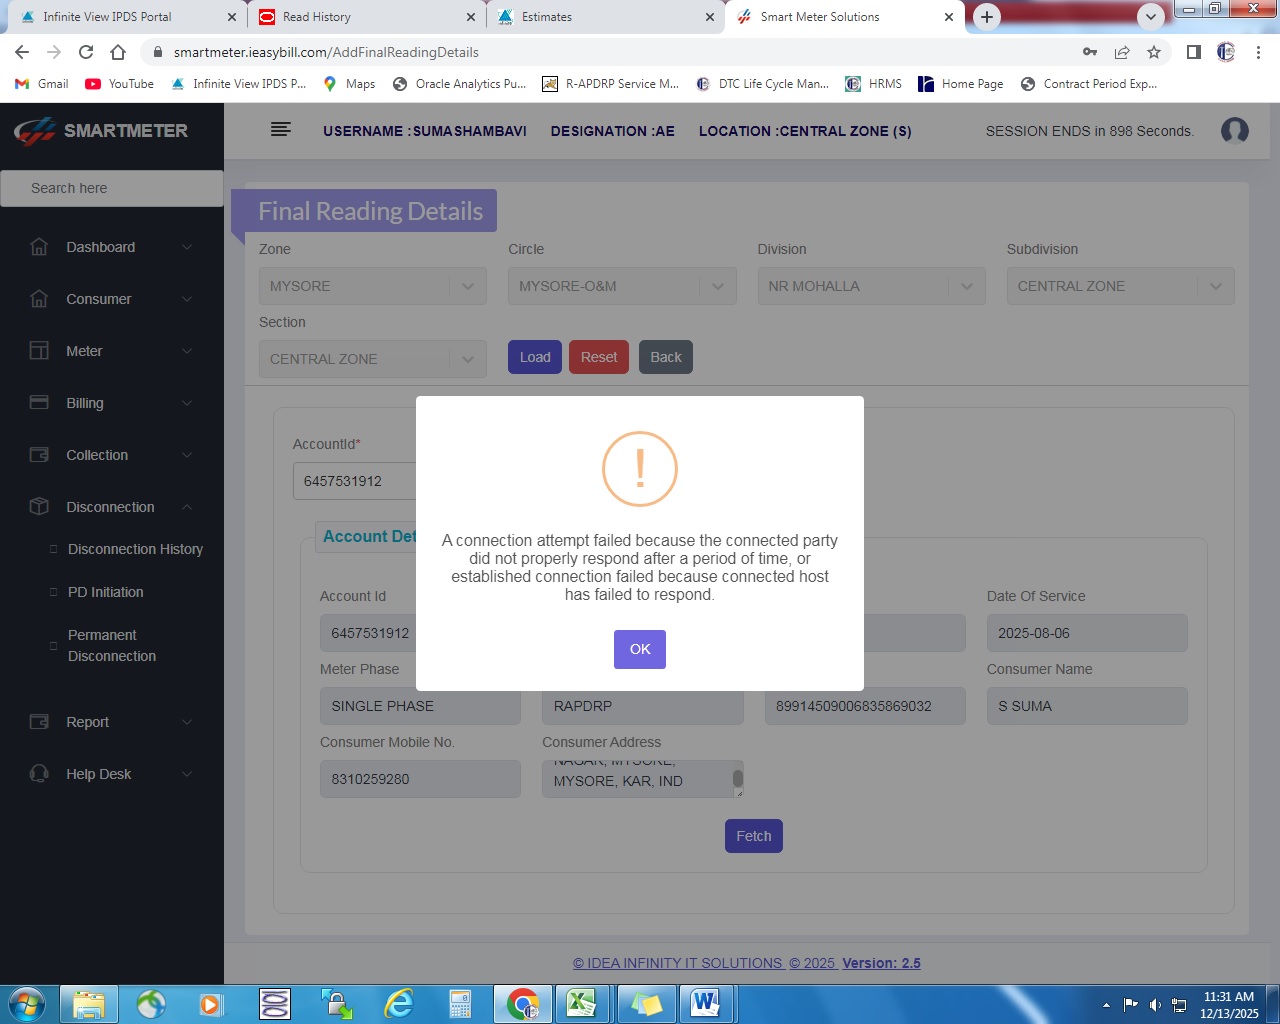
Task: Open IDEA INFINITY IT SOLUTIONS footer link
Action: pyautogui.click(x=678, y=963)
